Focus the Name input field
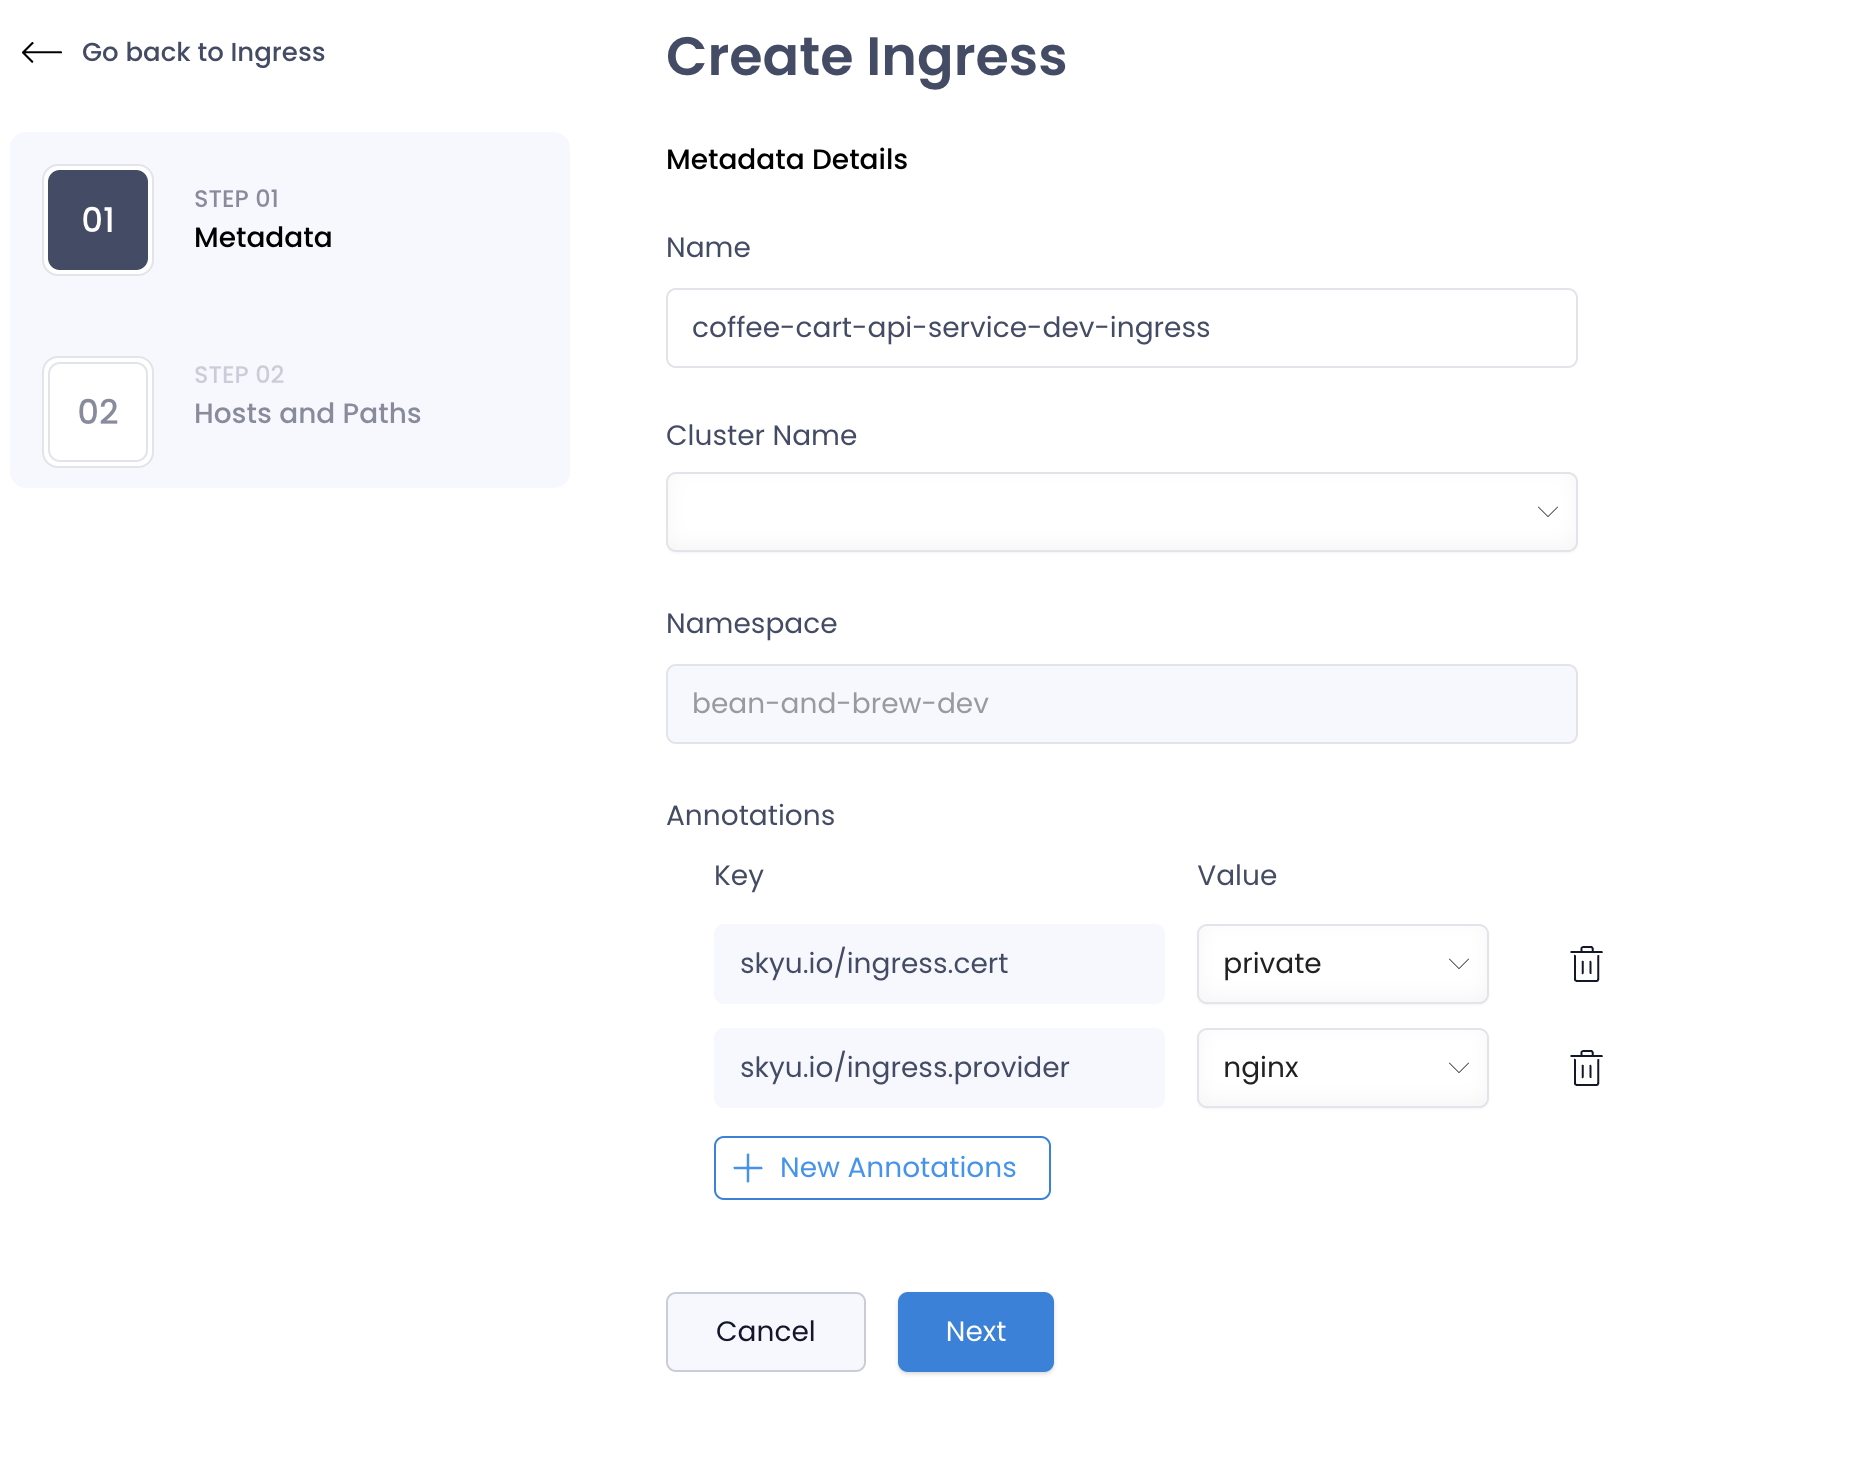Image resolution: width=1858 pixels, height=1472 pixels. [1121, 328]
